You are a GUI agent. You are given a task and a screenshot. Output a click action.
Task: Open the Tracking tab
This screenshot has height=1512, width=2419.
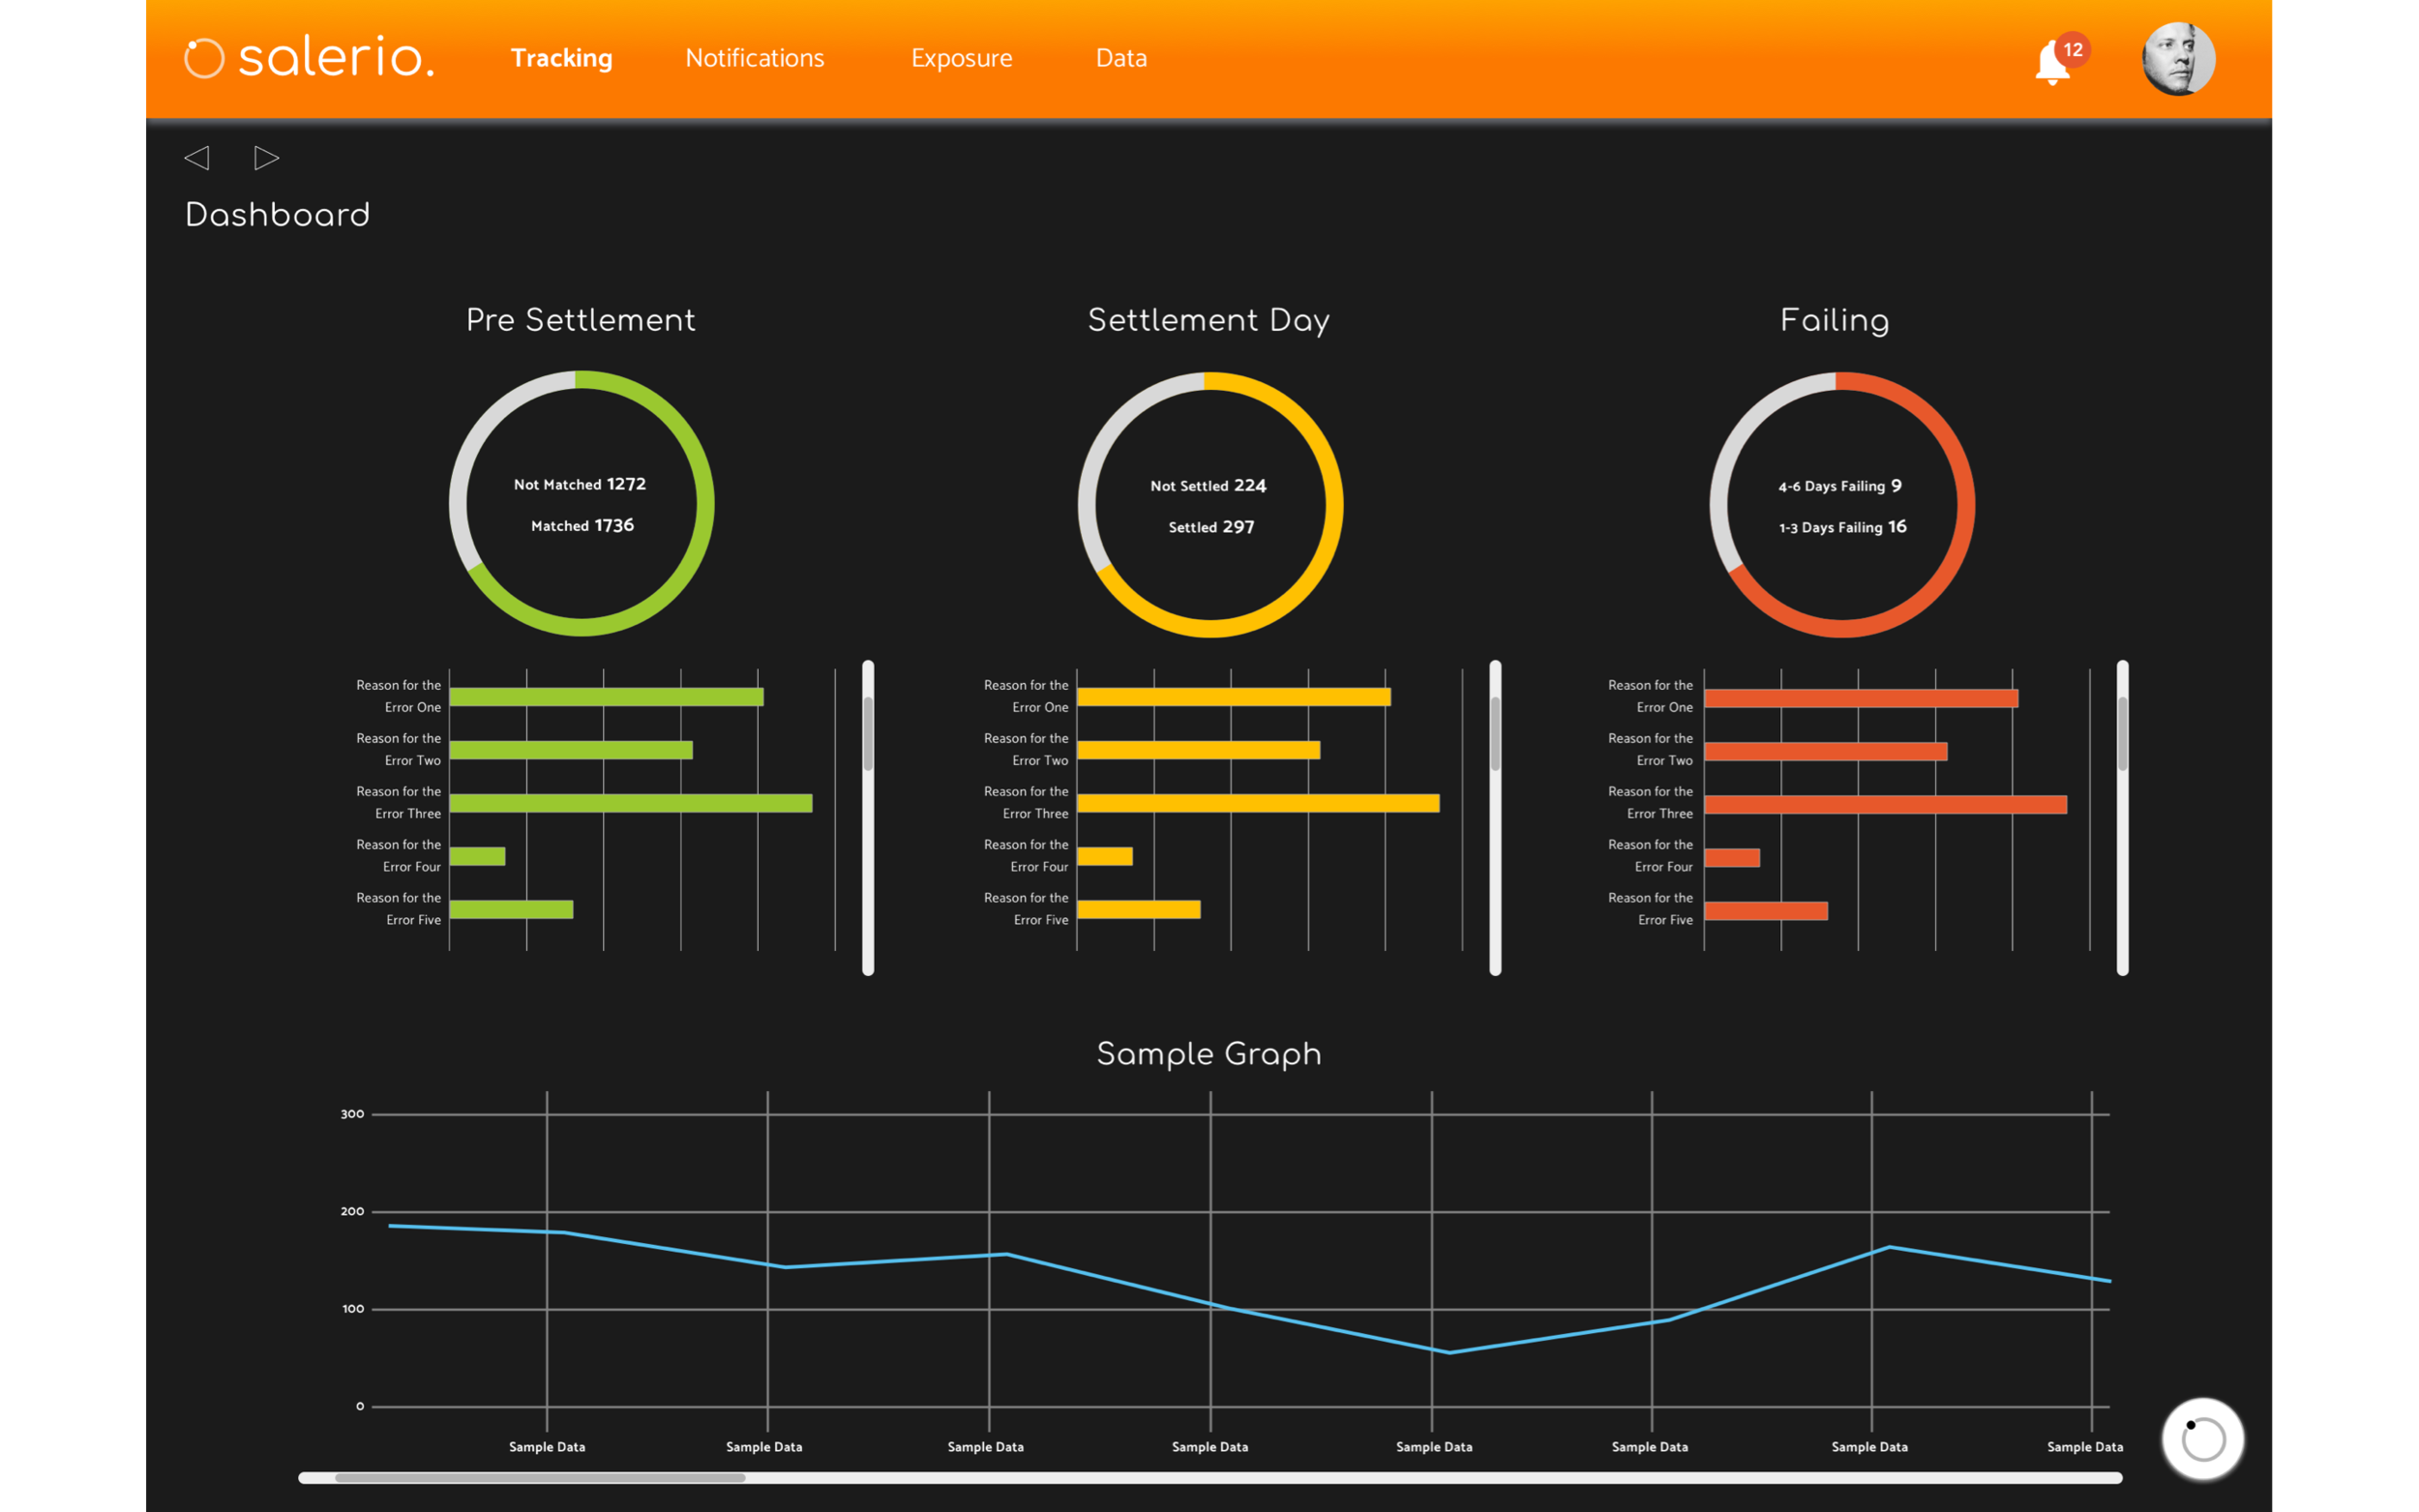click(561, 58)
